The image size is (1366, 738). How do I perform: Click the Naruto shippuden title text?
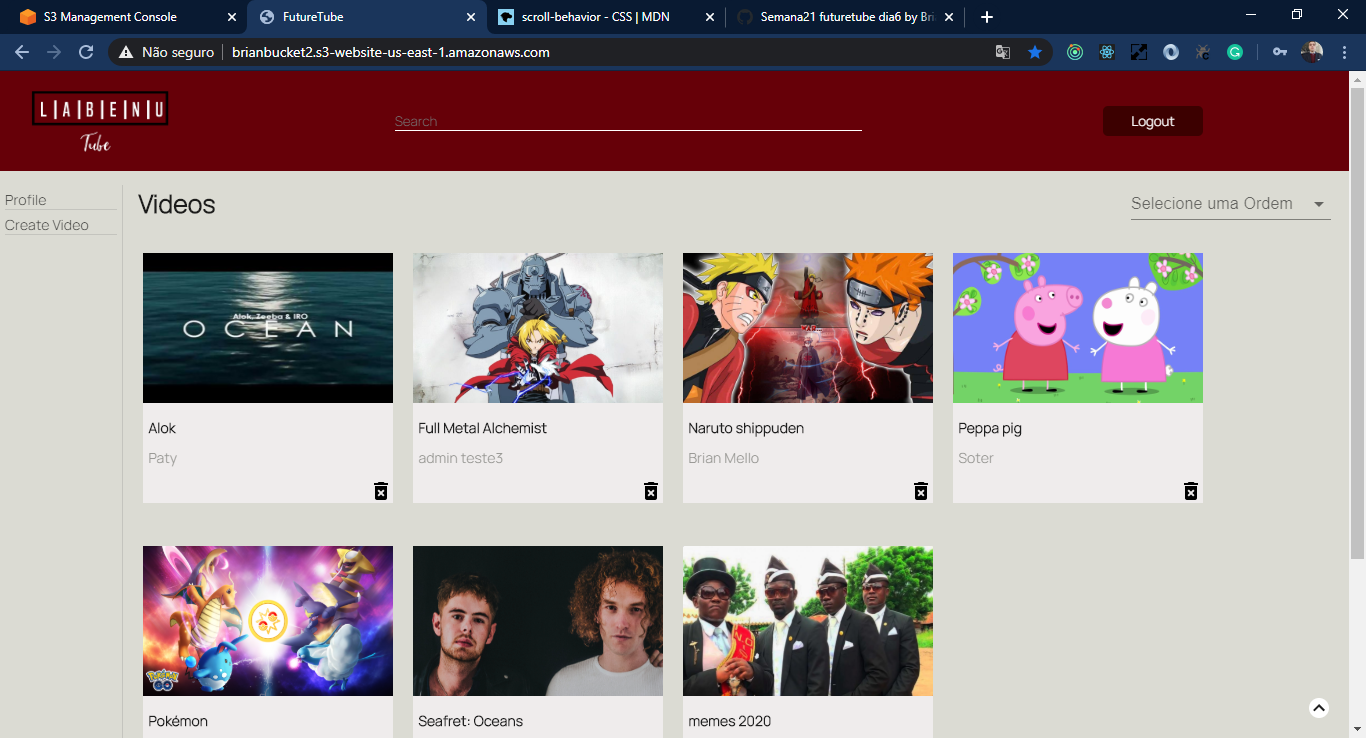[x=746, y=428]
